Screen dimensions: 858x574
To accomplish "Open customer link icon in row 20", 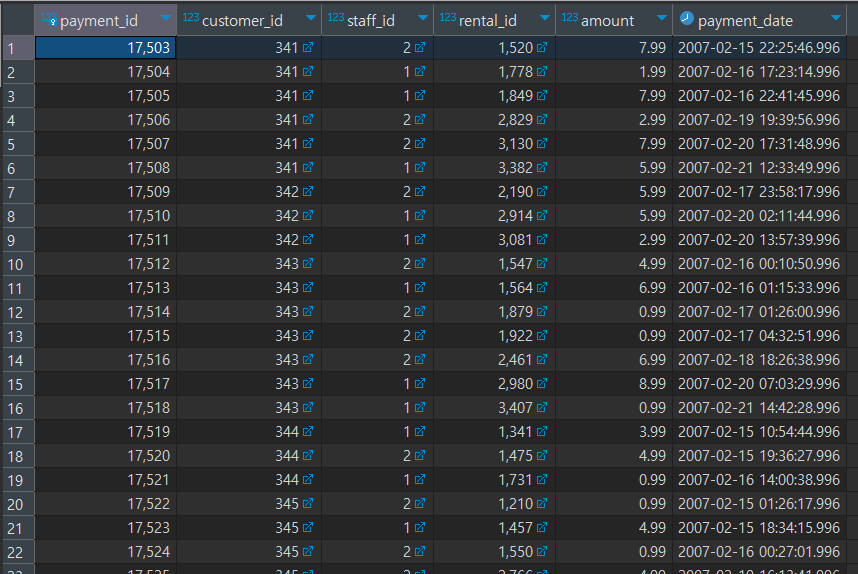I will (x=308, y=503).
